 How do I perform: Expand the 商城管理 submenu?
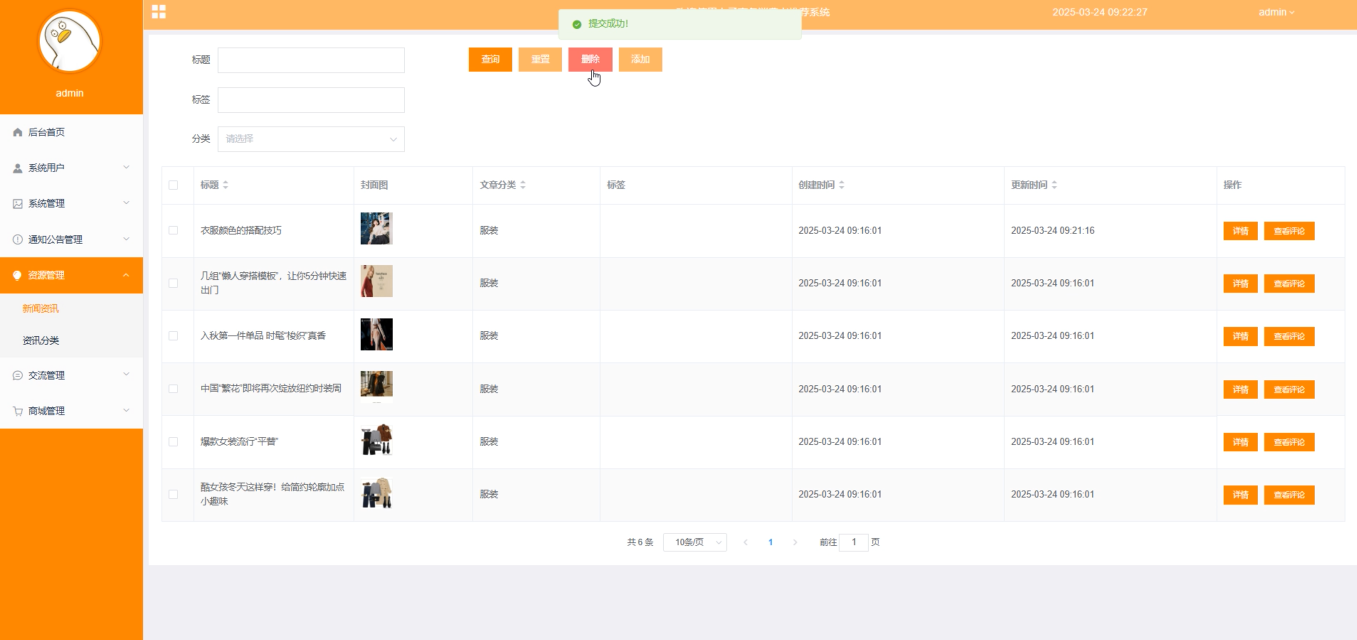click(x=126, y=410)
